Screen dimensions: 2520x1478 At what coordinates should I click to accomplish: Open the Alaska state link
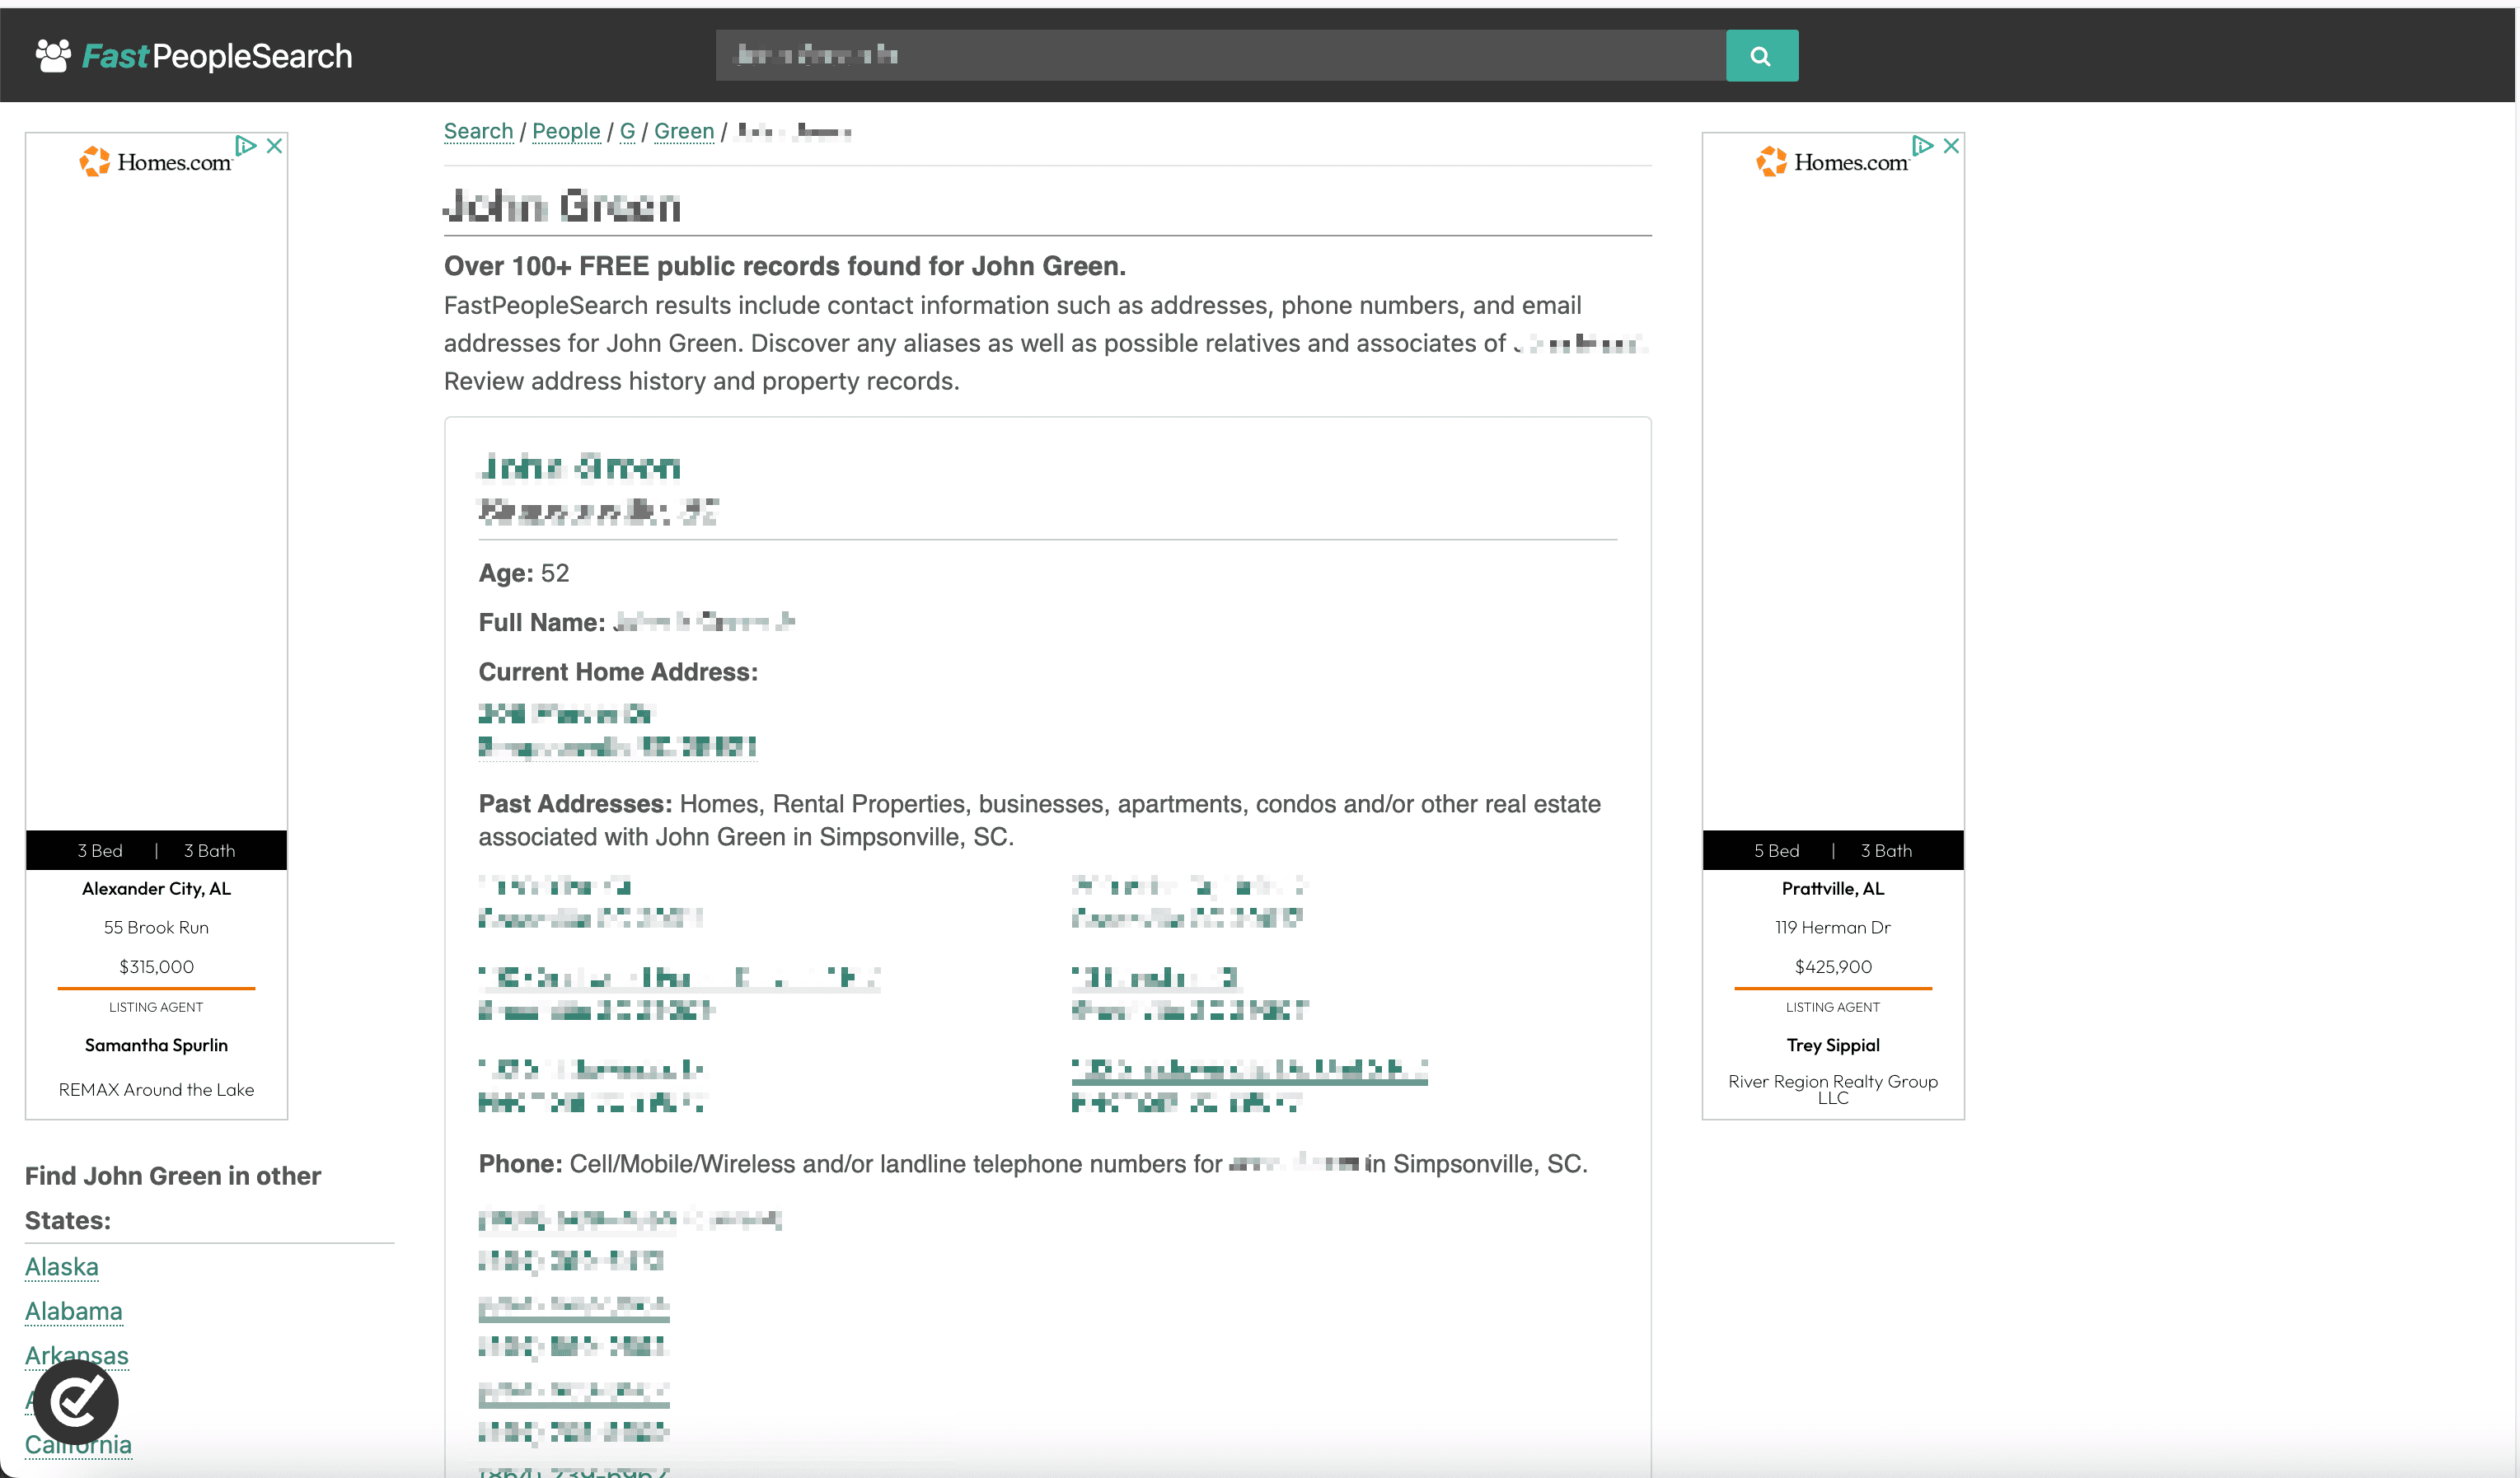pyautogui.click(x=62, y=1267)
